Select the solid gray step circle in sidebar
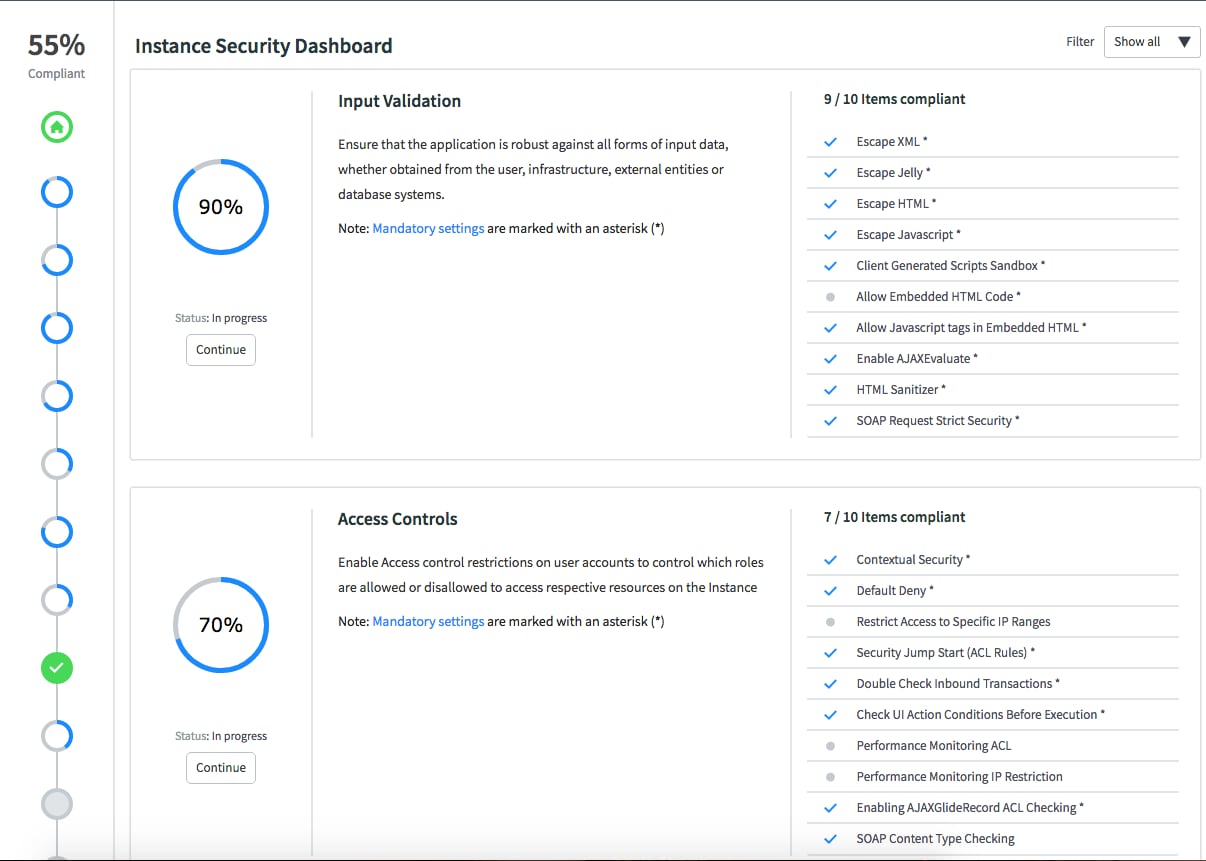 point(57,803)
